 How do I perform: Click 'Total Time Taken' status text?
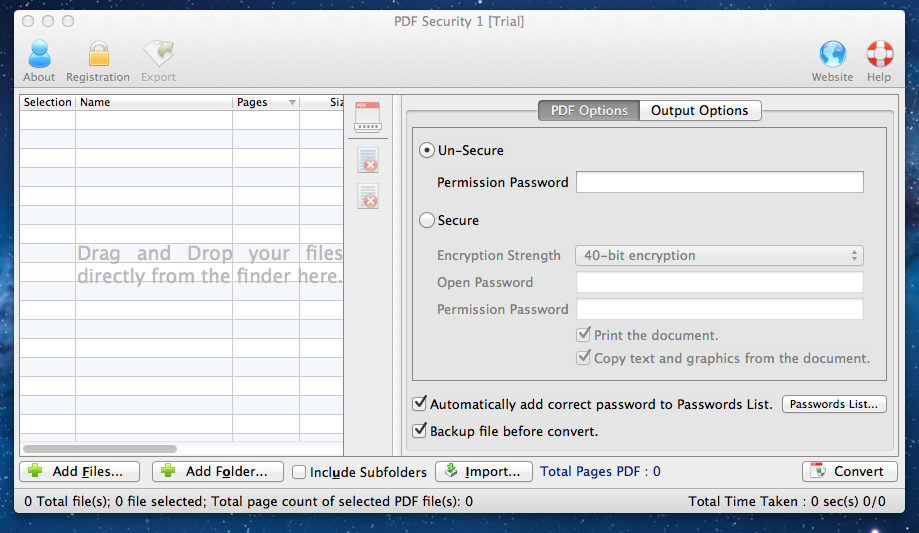(787, 501)
